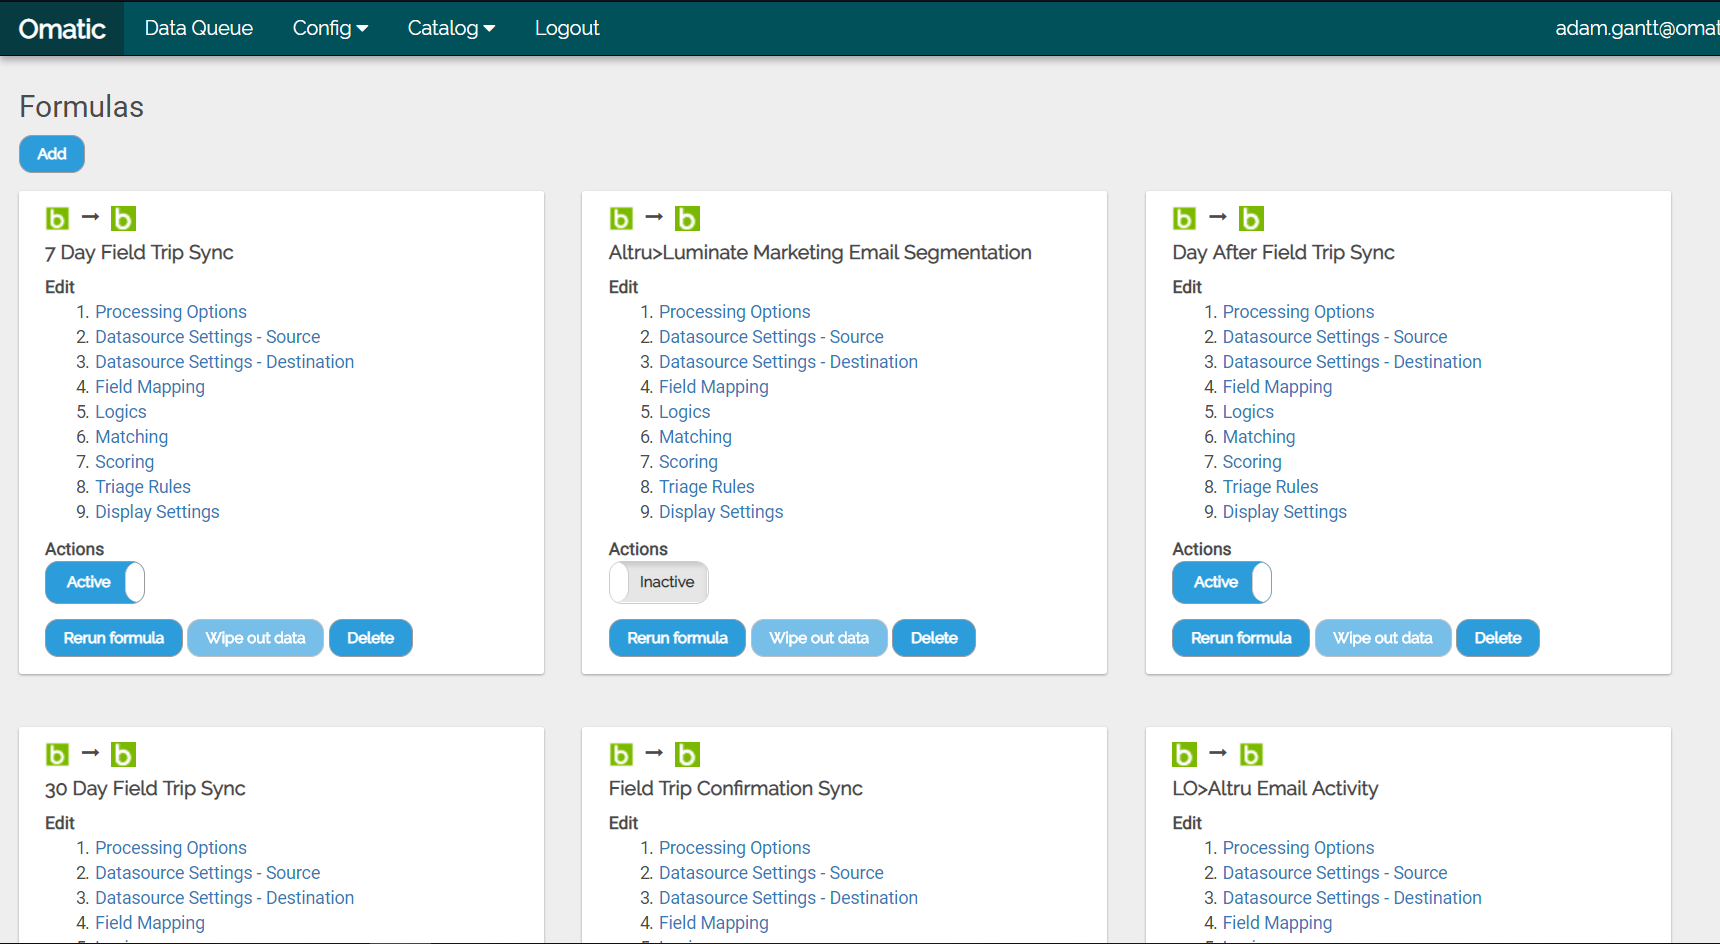1720x944 pixels.
Task: Toggle Active switch for Day After Field Trip Sync
Action: point(1222,582)
